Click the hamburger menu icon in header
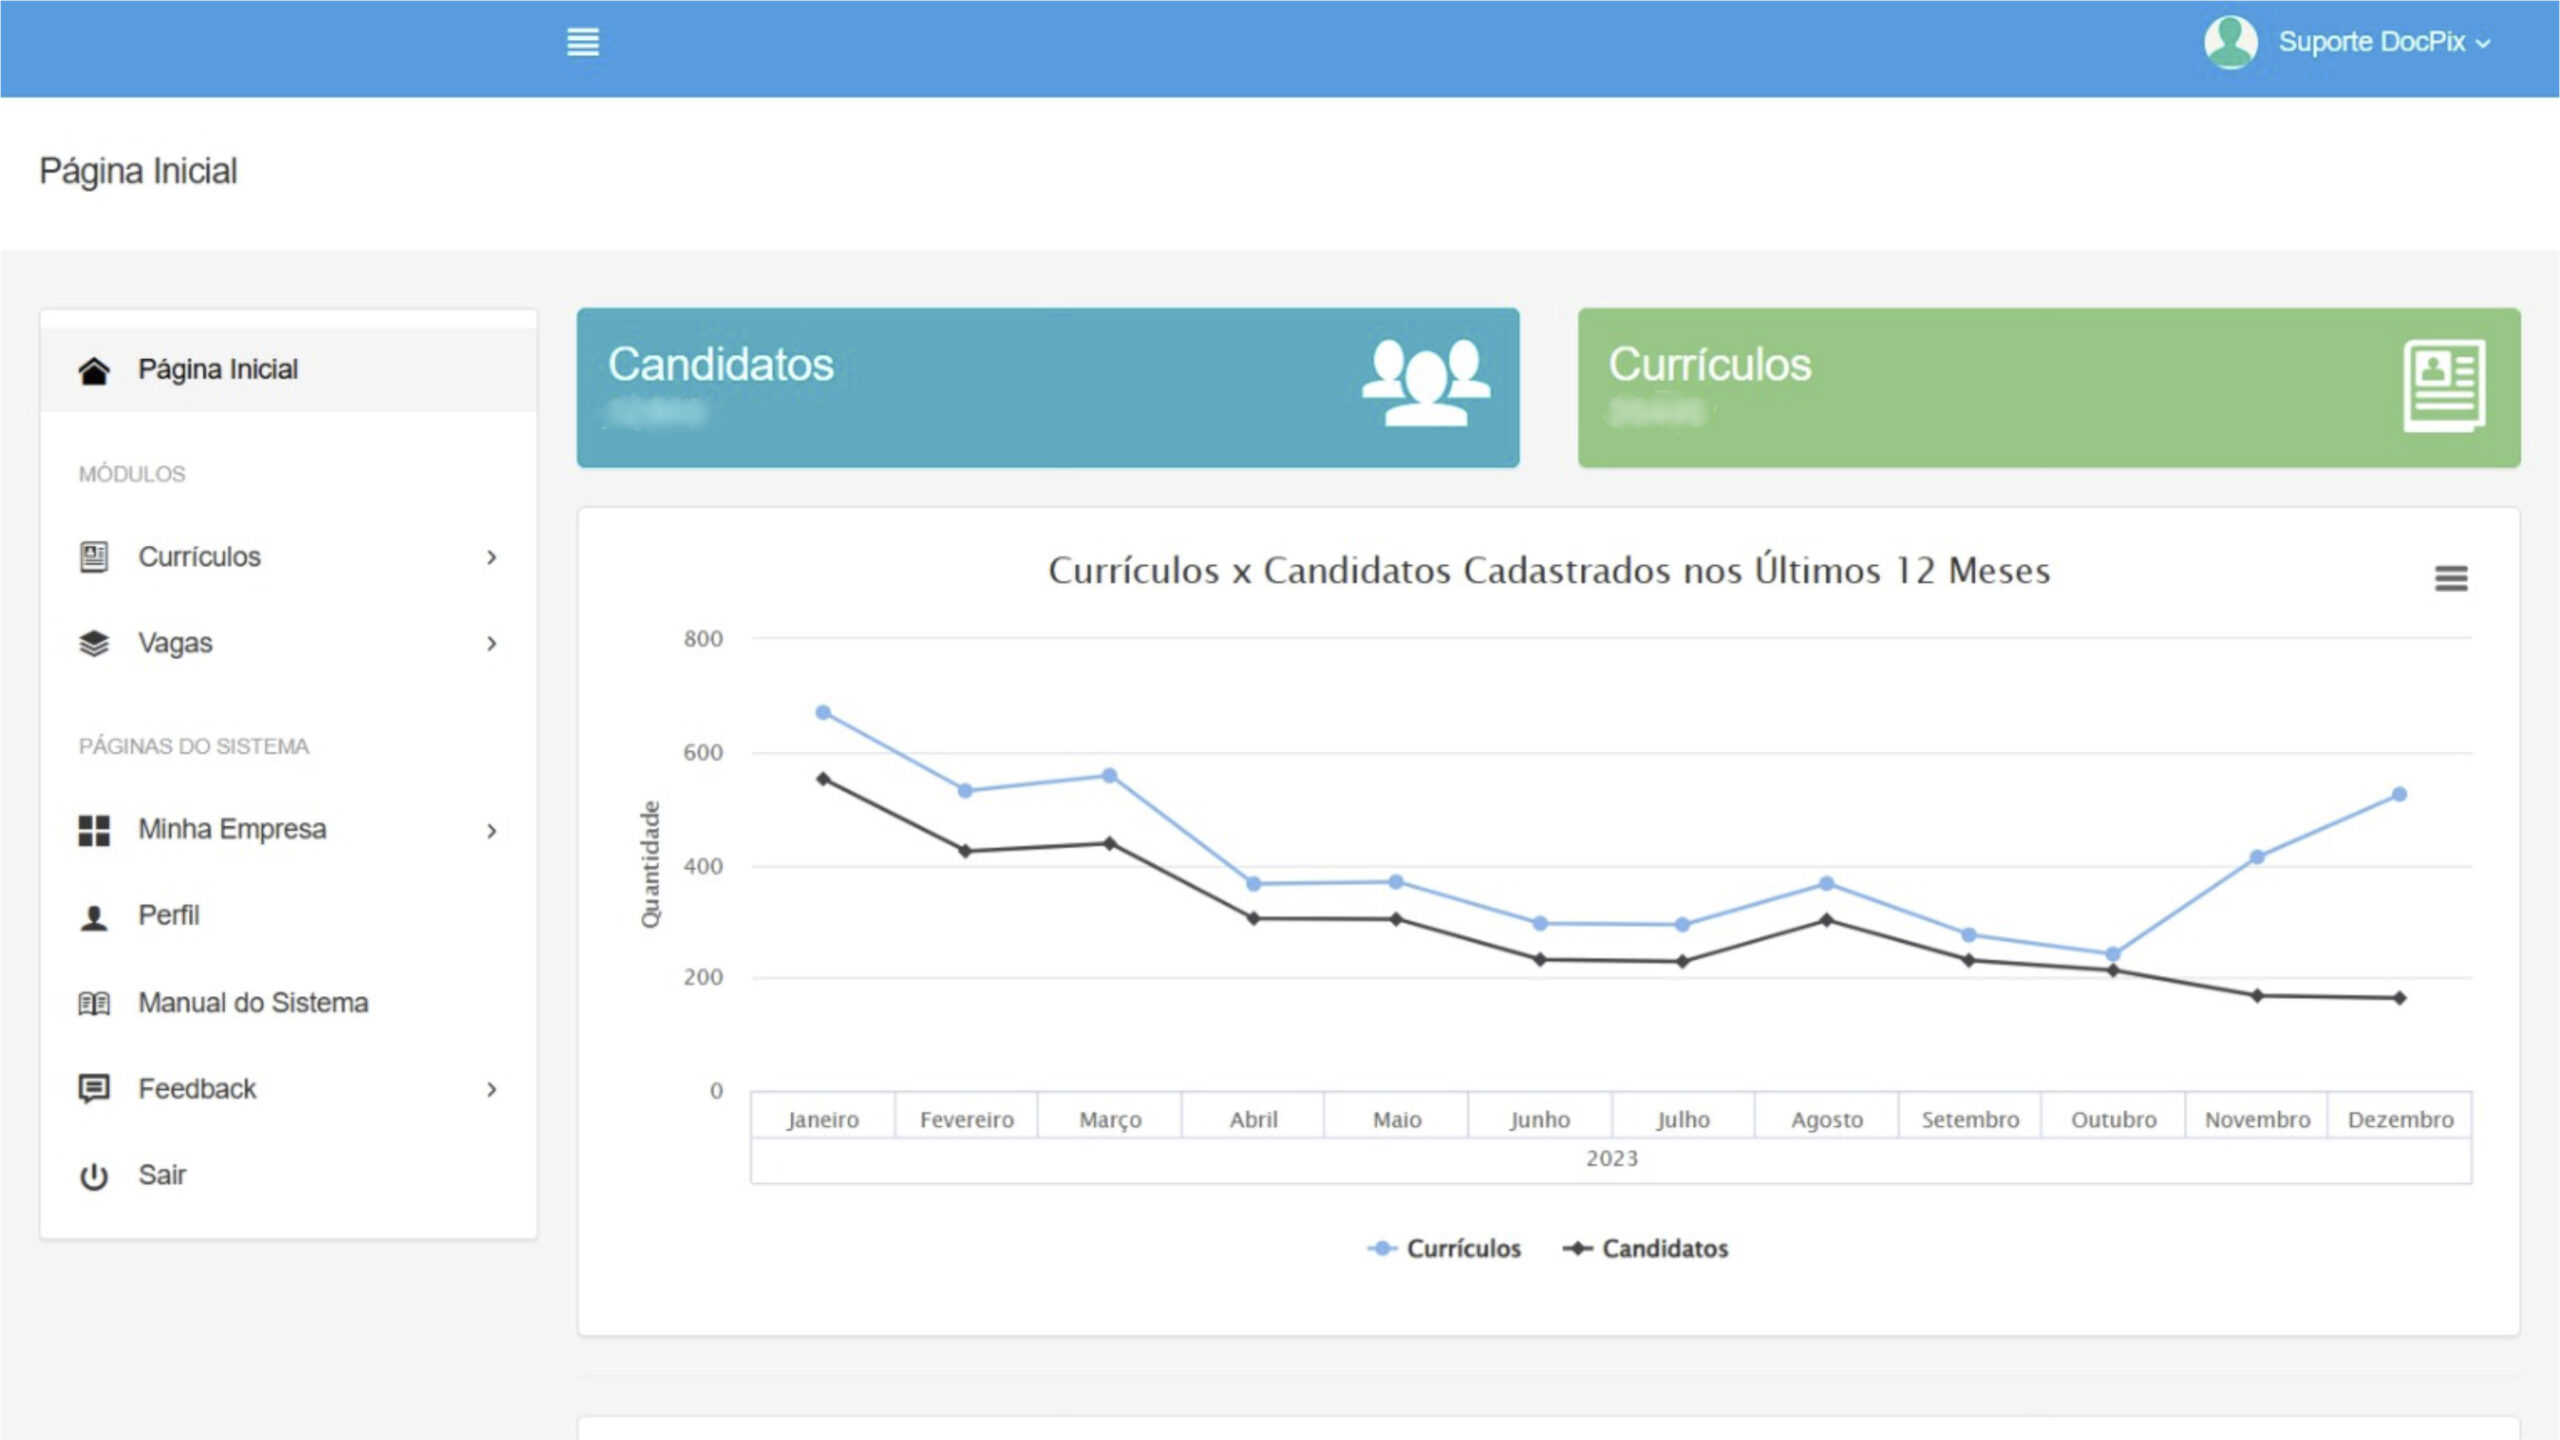The image size is (2560, 1440). [583, 42]
